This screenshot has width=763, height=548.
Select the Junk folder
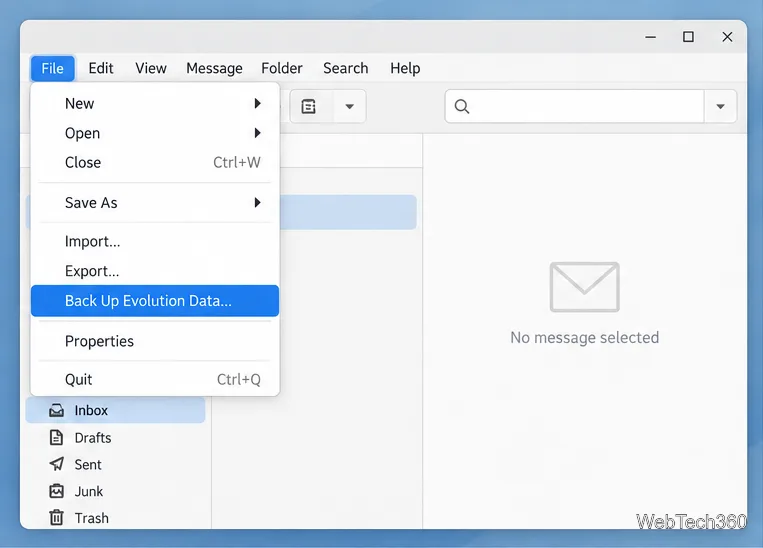tap(115, 491)
